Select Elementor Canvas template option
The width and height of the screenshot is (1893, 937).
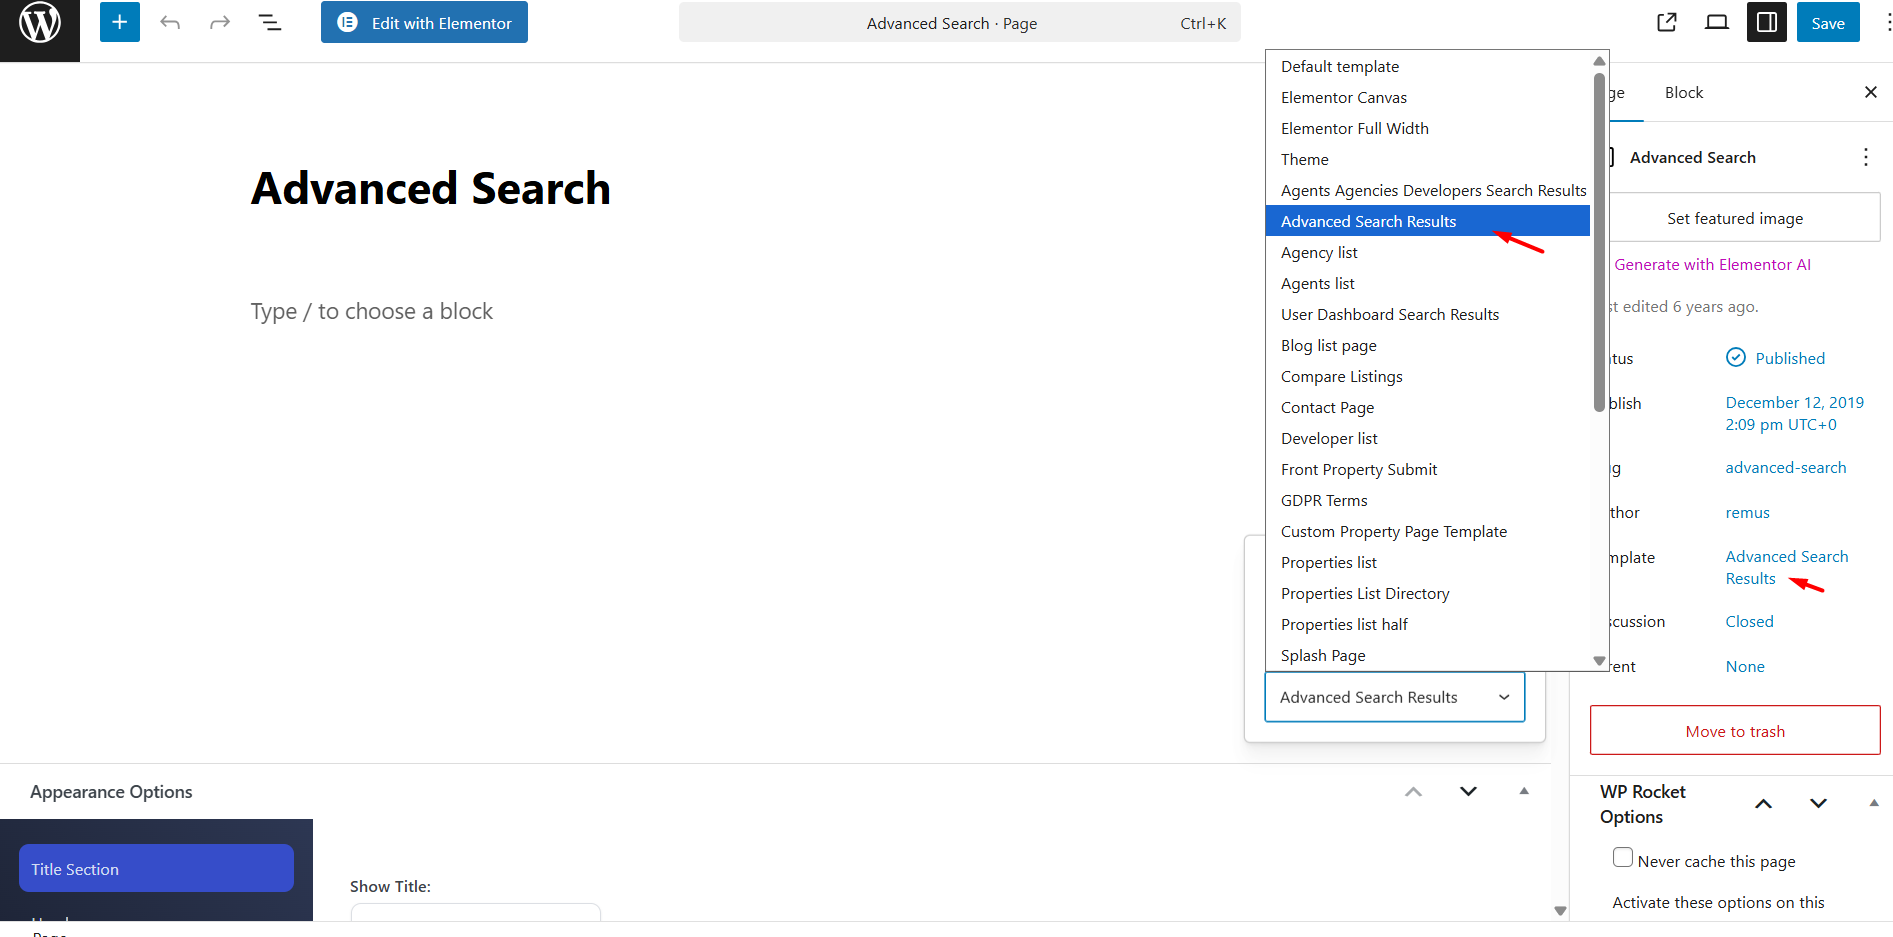(1343, 97)
